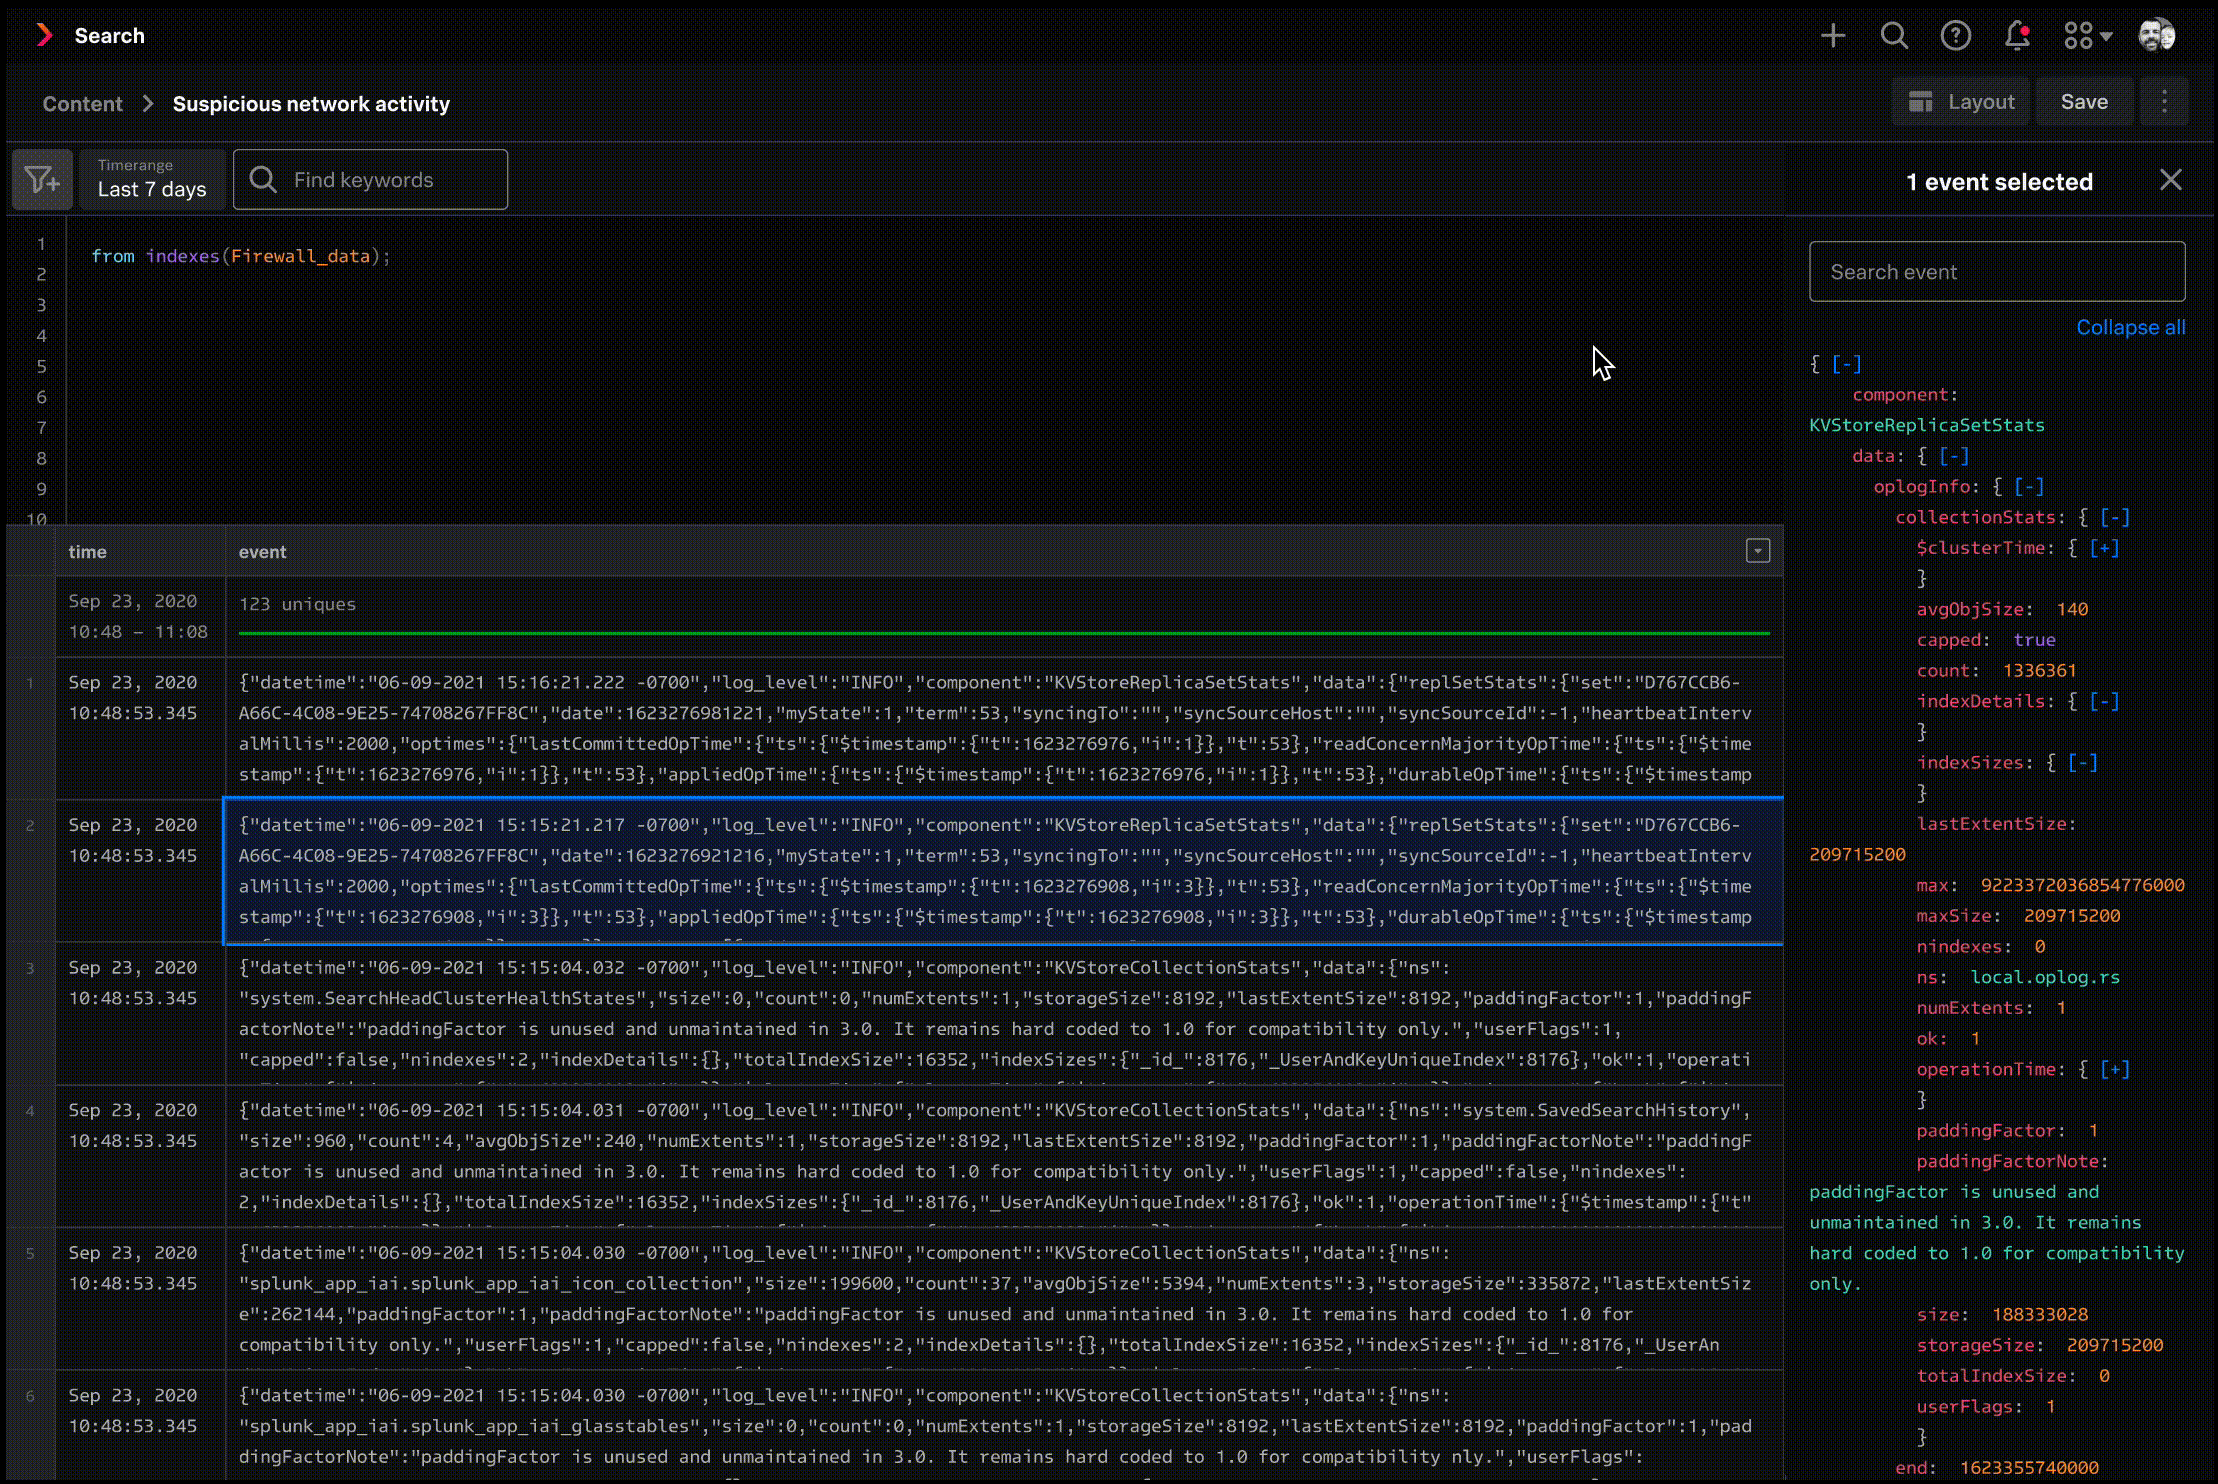2218x1484 pixels.
Task: Click the Save button
Action: [x=2084, y=102]
